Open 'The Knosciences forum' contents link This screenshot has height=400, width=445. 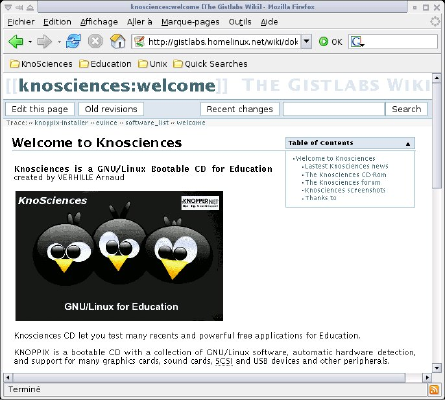343,183
